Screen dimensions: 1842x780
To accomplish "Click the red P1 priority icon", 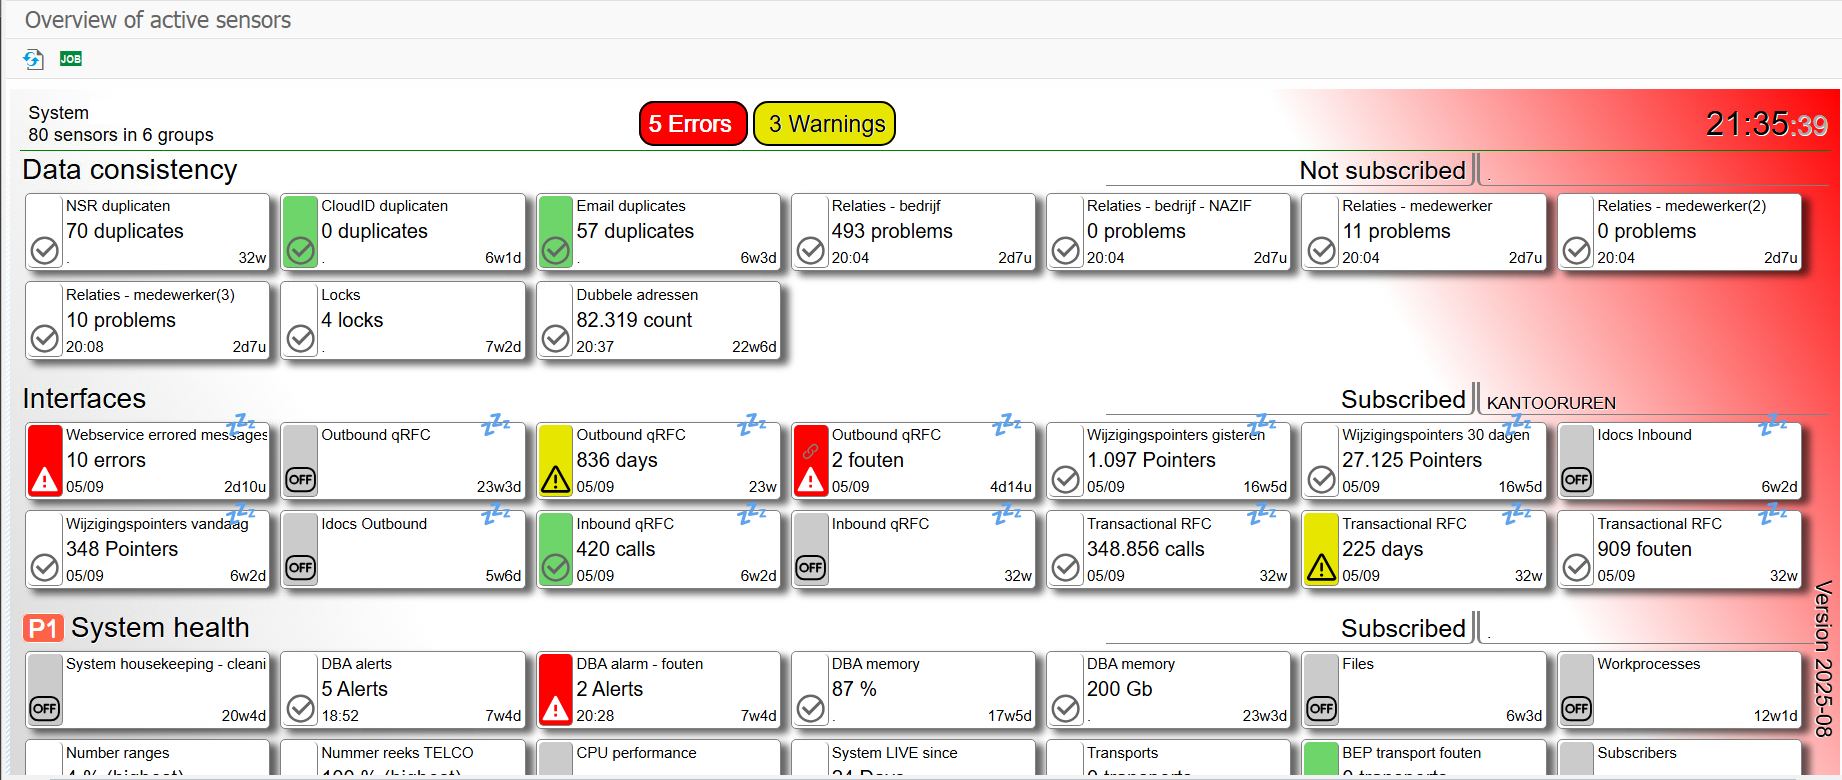I will point(43,628).
